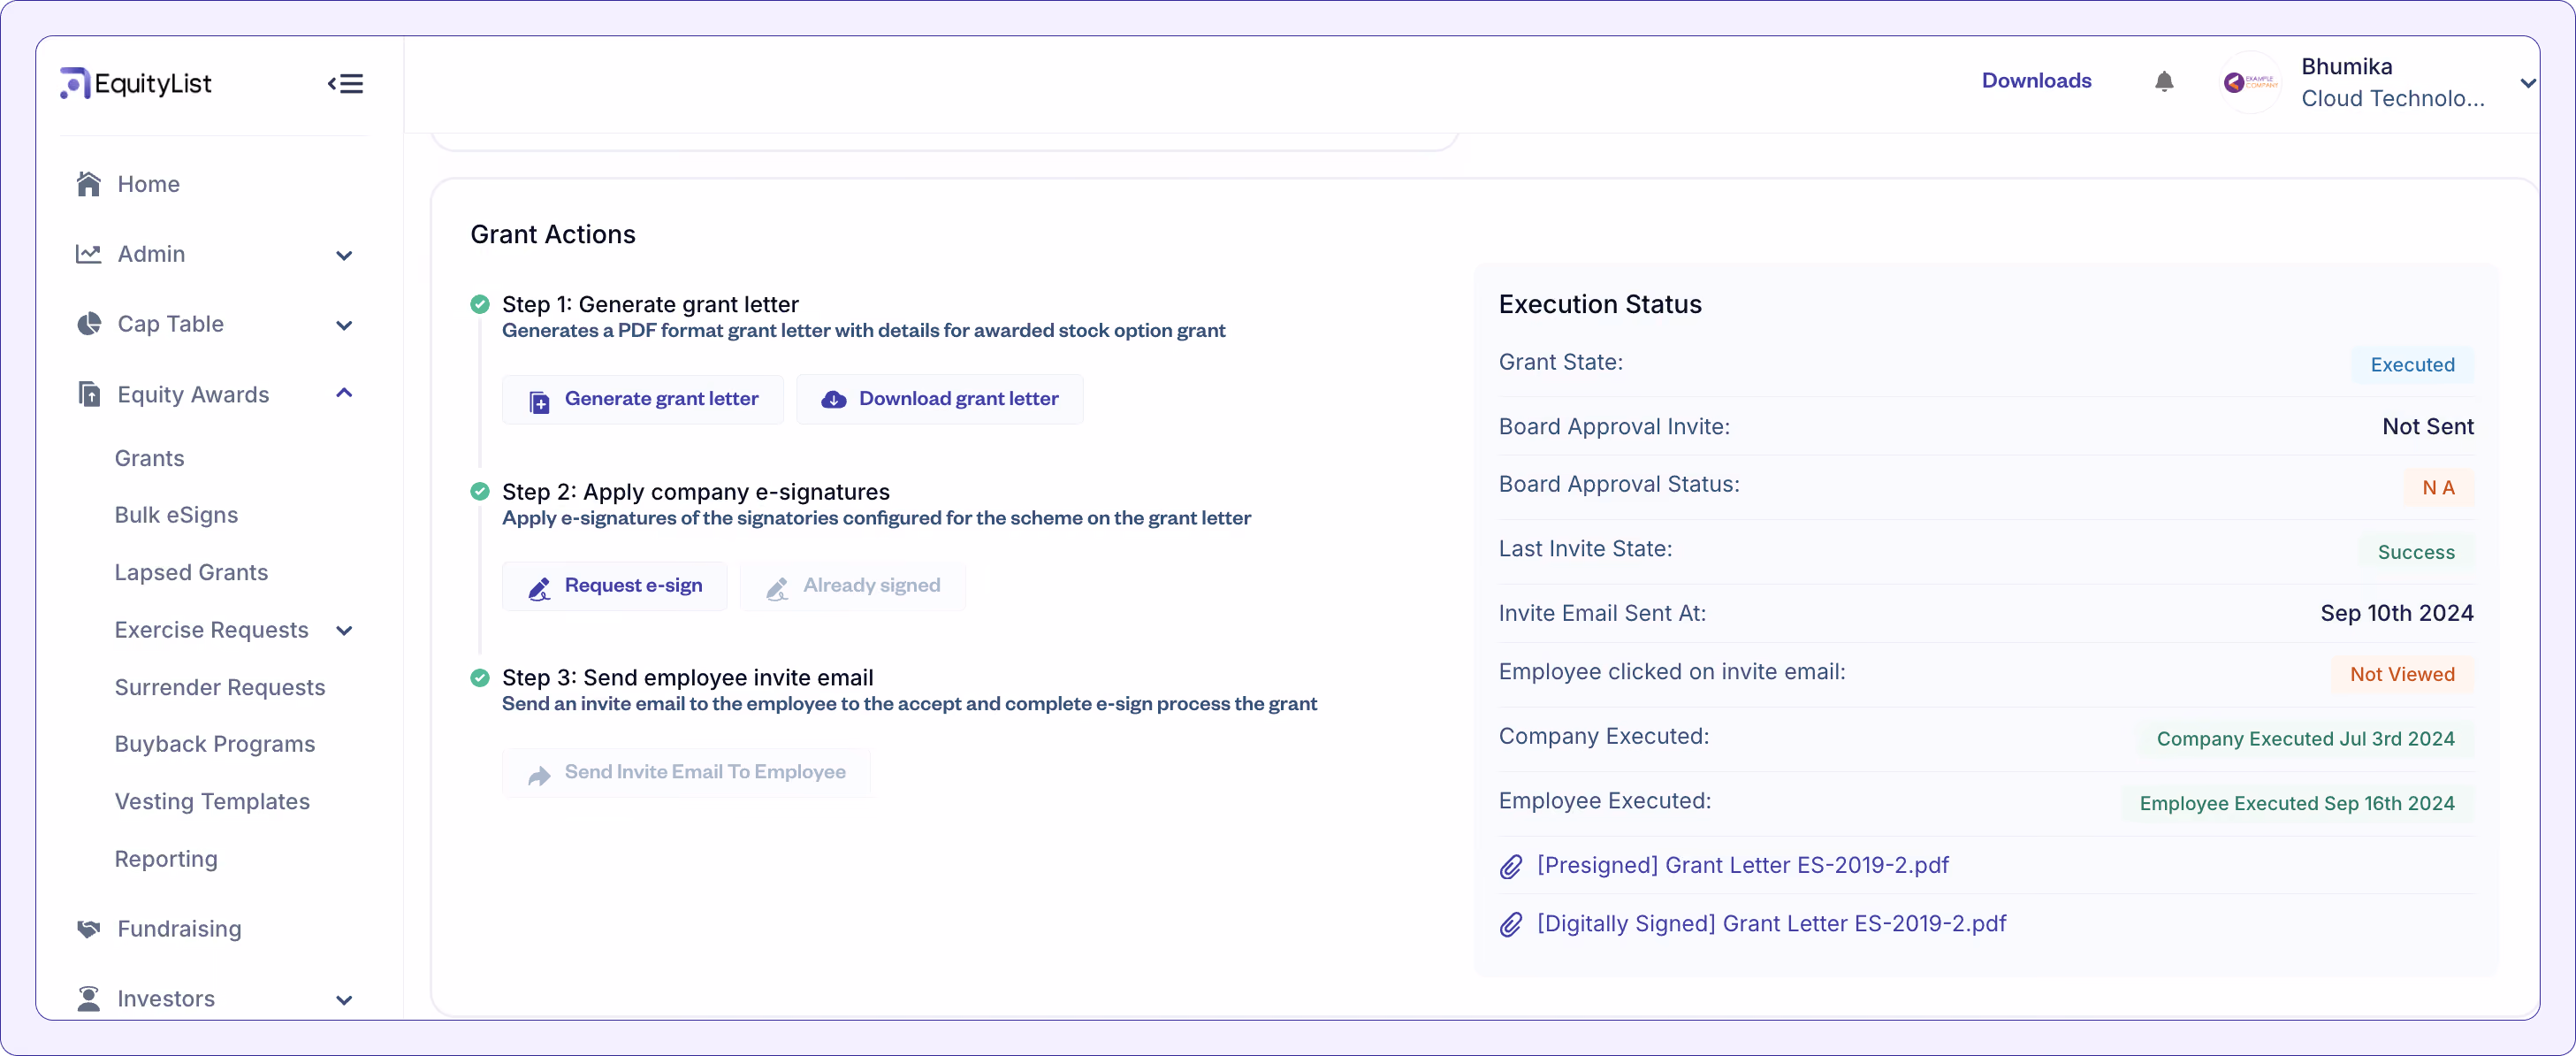
Task: Click Send Invite Email To Employee
Action: tap(686, 772)
